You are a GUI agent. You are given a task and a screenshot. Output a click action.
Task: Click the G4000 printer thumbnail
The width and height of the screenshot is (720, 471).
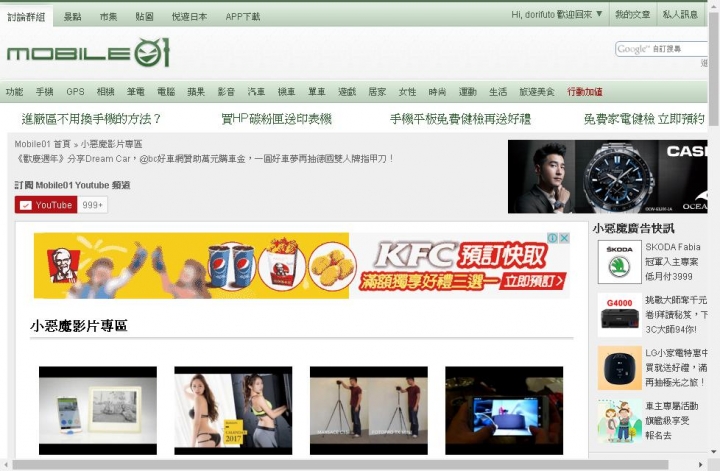pos(619,315)
